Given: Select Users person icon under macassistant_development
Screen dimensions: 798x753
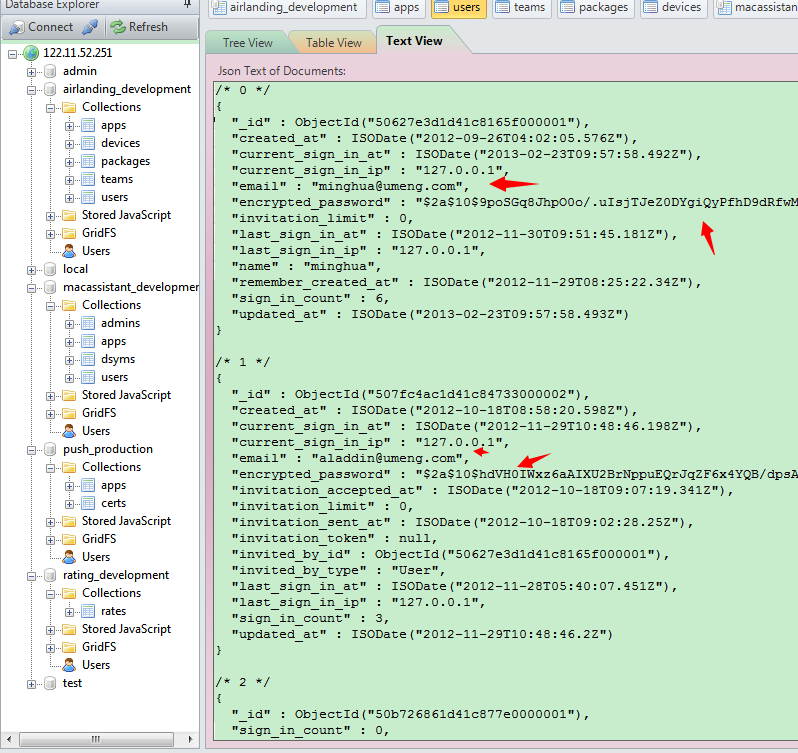Looking at the screenshot, I should pos(69,431).
